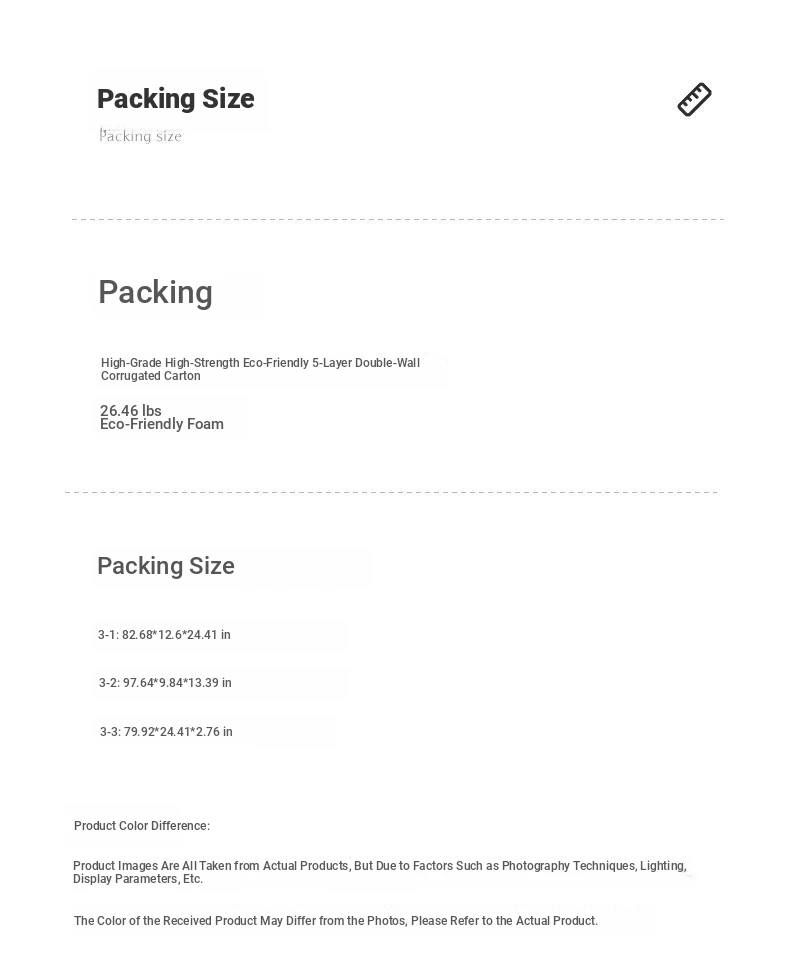Click the dashed divider above Packing Size section
790x962 pixels.
click(391, 492)
